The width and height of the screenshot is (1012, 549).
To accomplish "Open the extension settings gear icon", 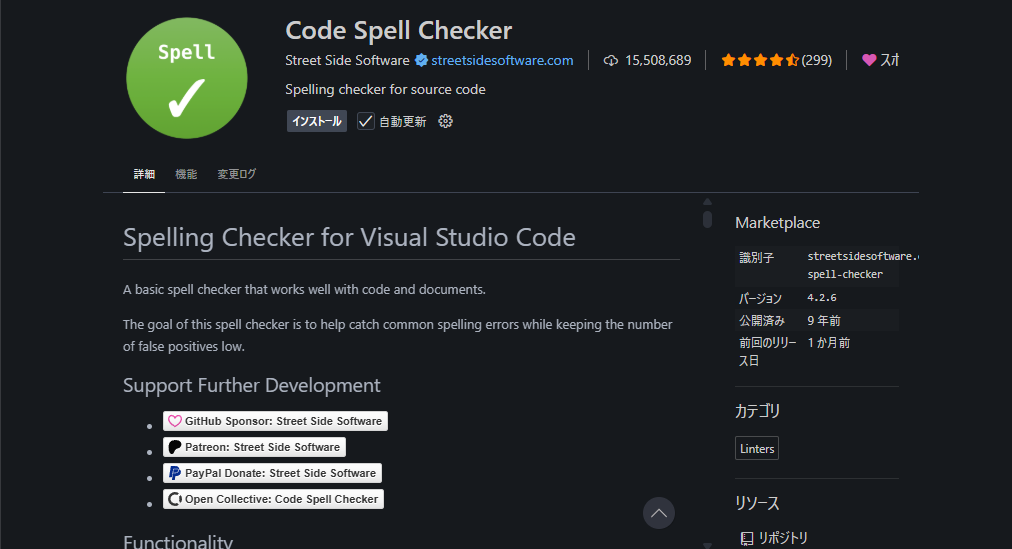I will click(x=445, y=121).
